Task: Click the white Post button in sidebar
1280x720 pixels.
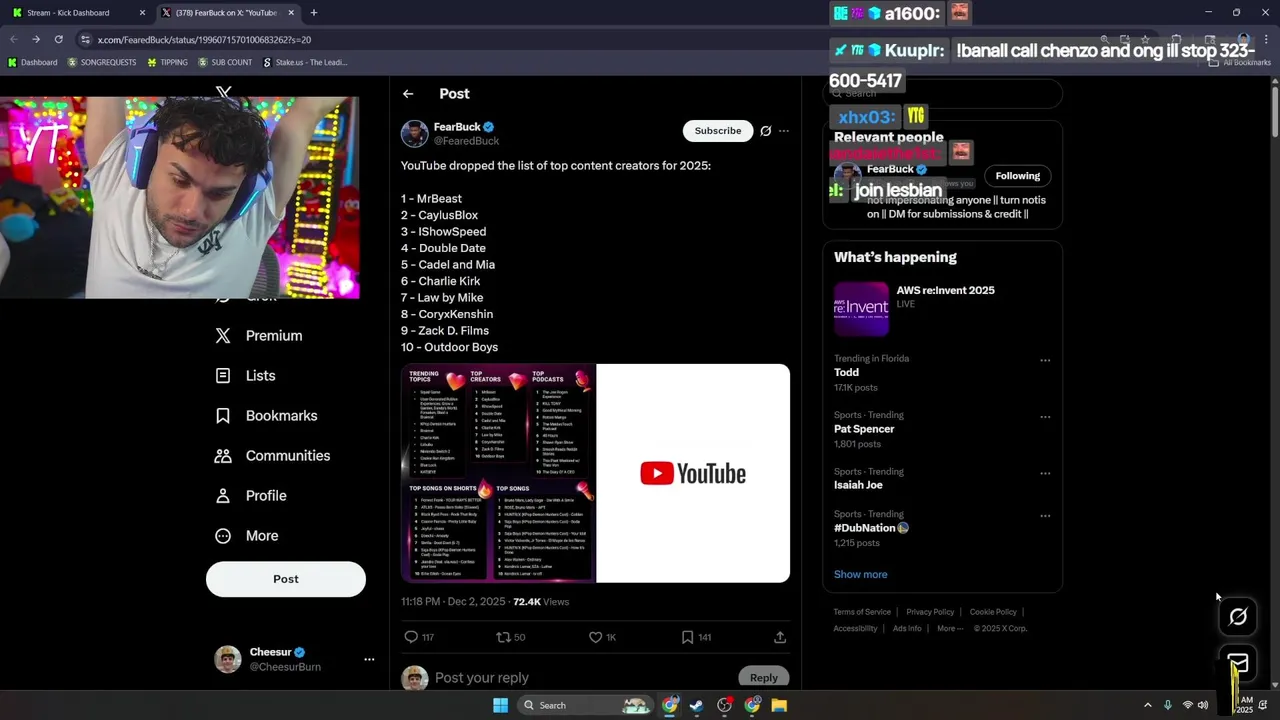Action: tap(286, 579)
